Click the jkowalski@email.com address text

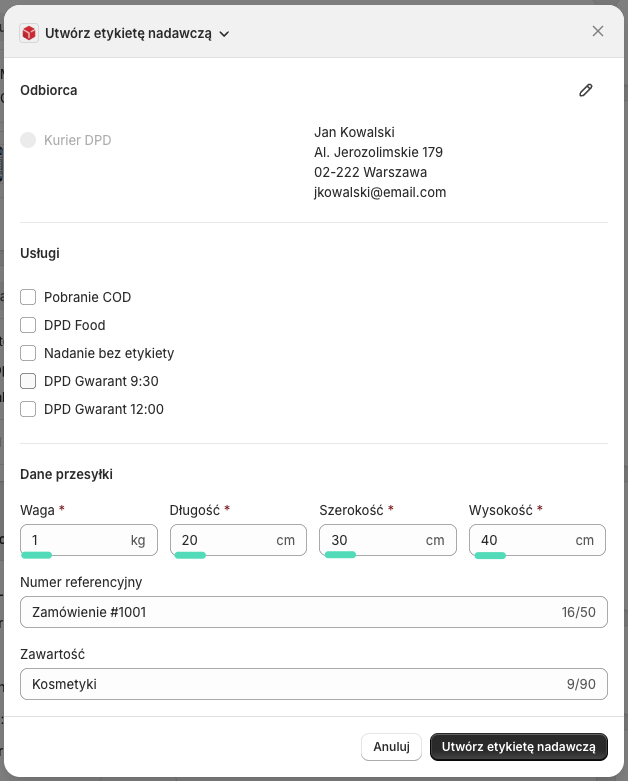click(x=380, y=192)
